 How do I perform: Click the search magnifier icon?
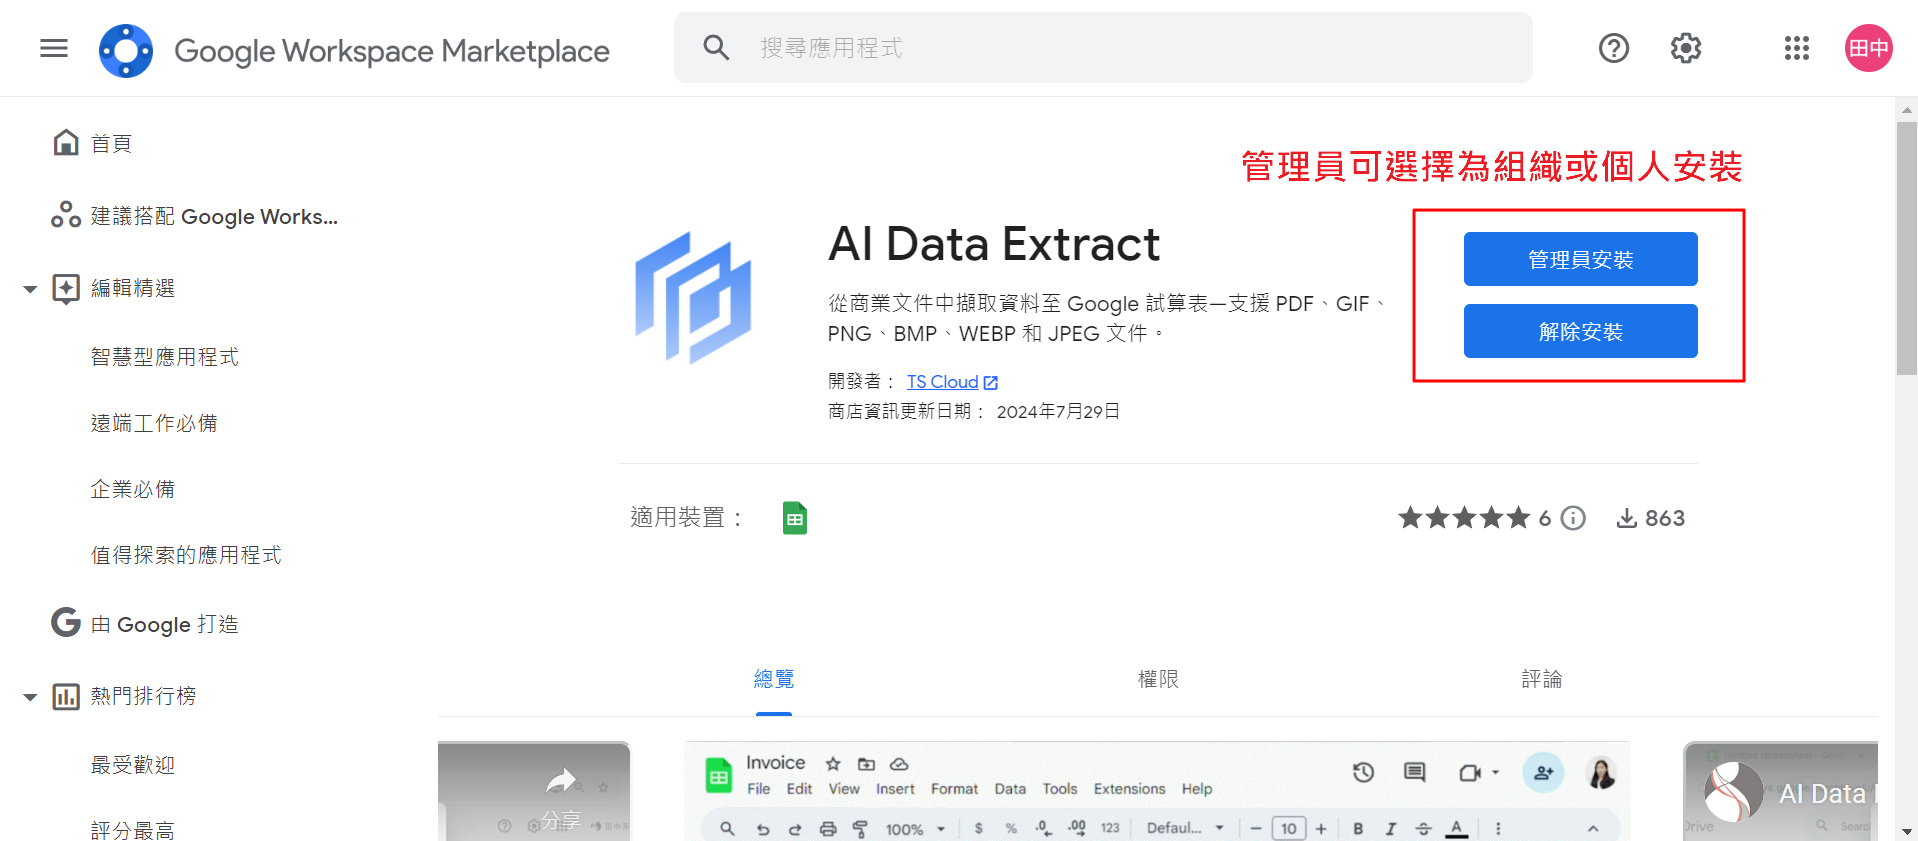click(716, 47)
